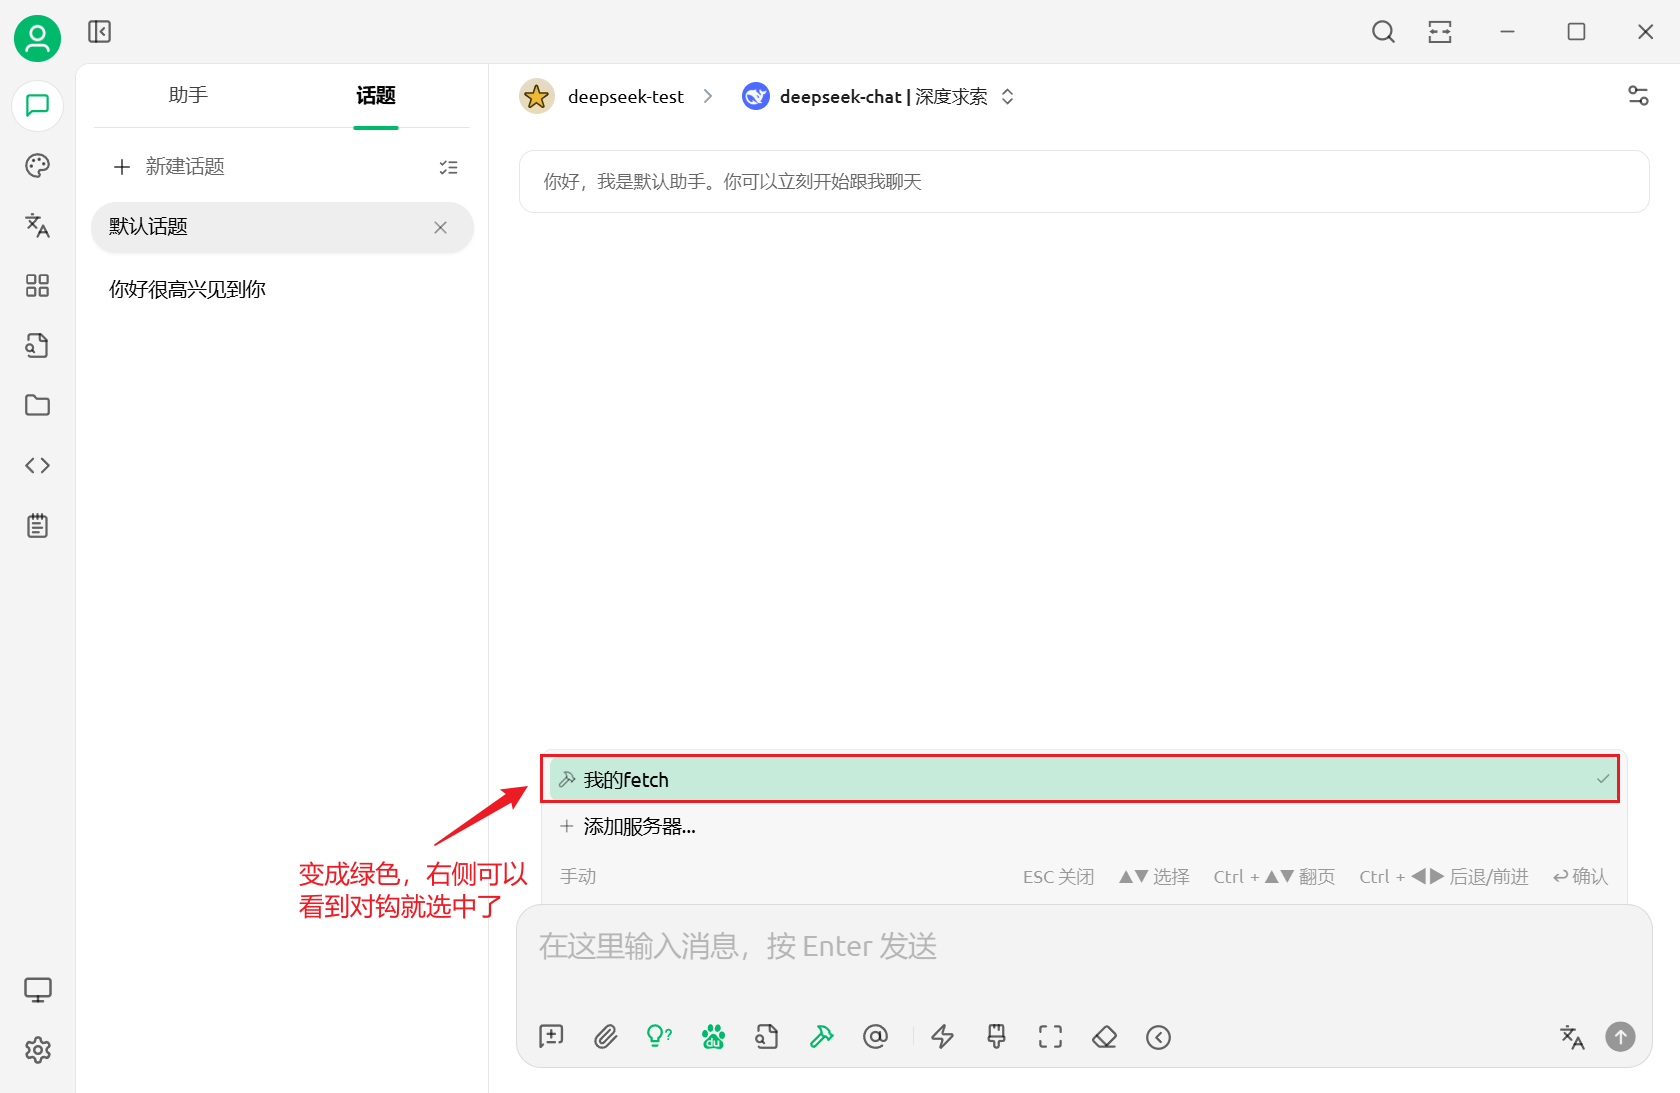
Task: Delete the 默认话题 topic
Action: 440,228
